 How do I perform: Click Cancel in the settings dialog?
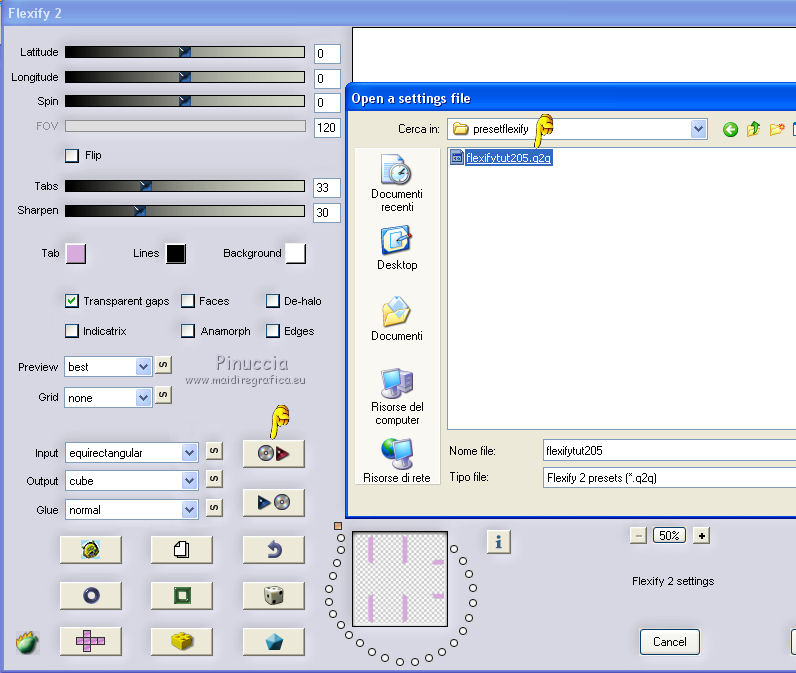[x=670, y=642]
